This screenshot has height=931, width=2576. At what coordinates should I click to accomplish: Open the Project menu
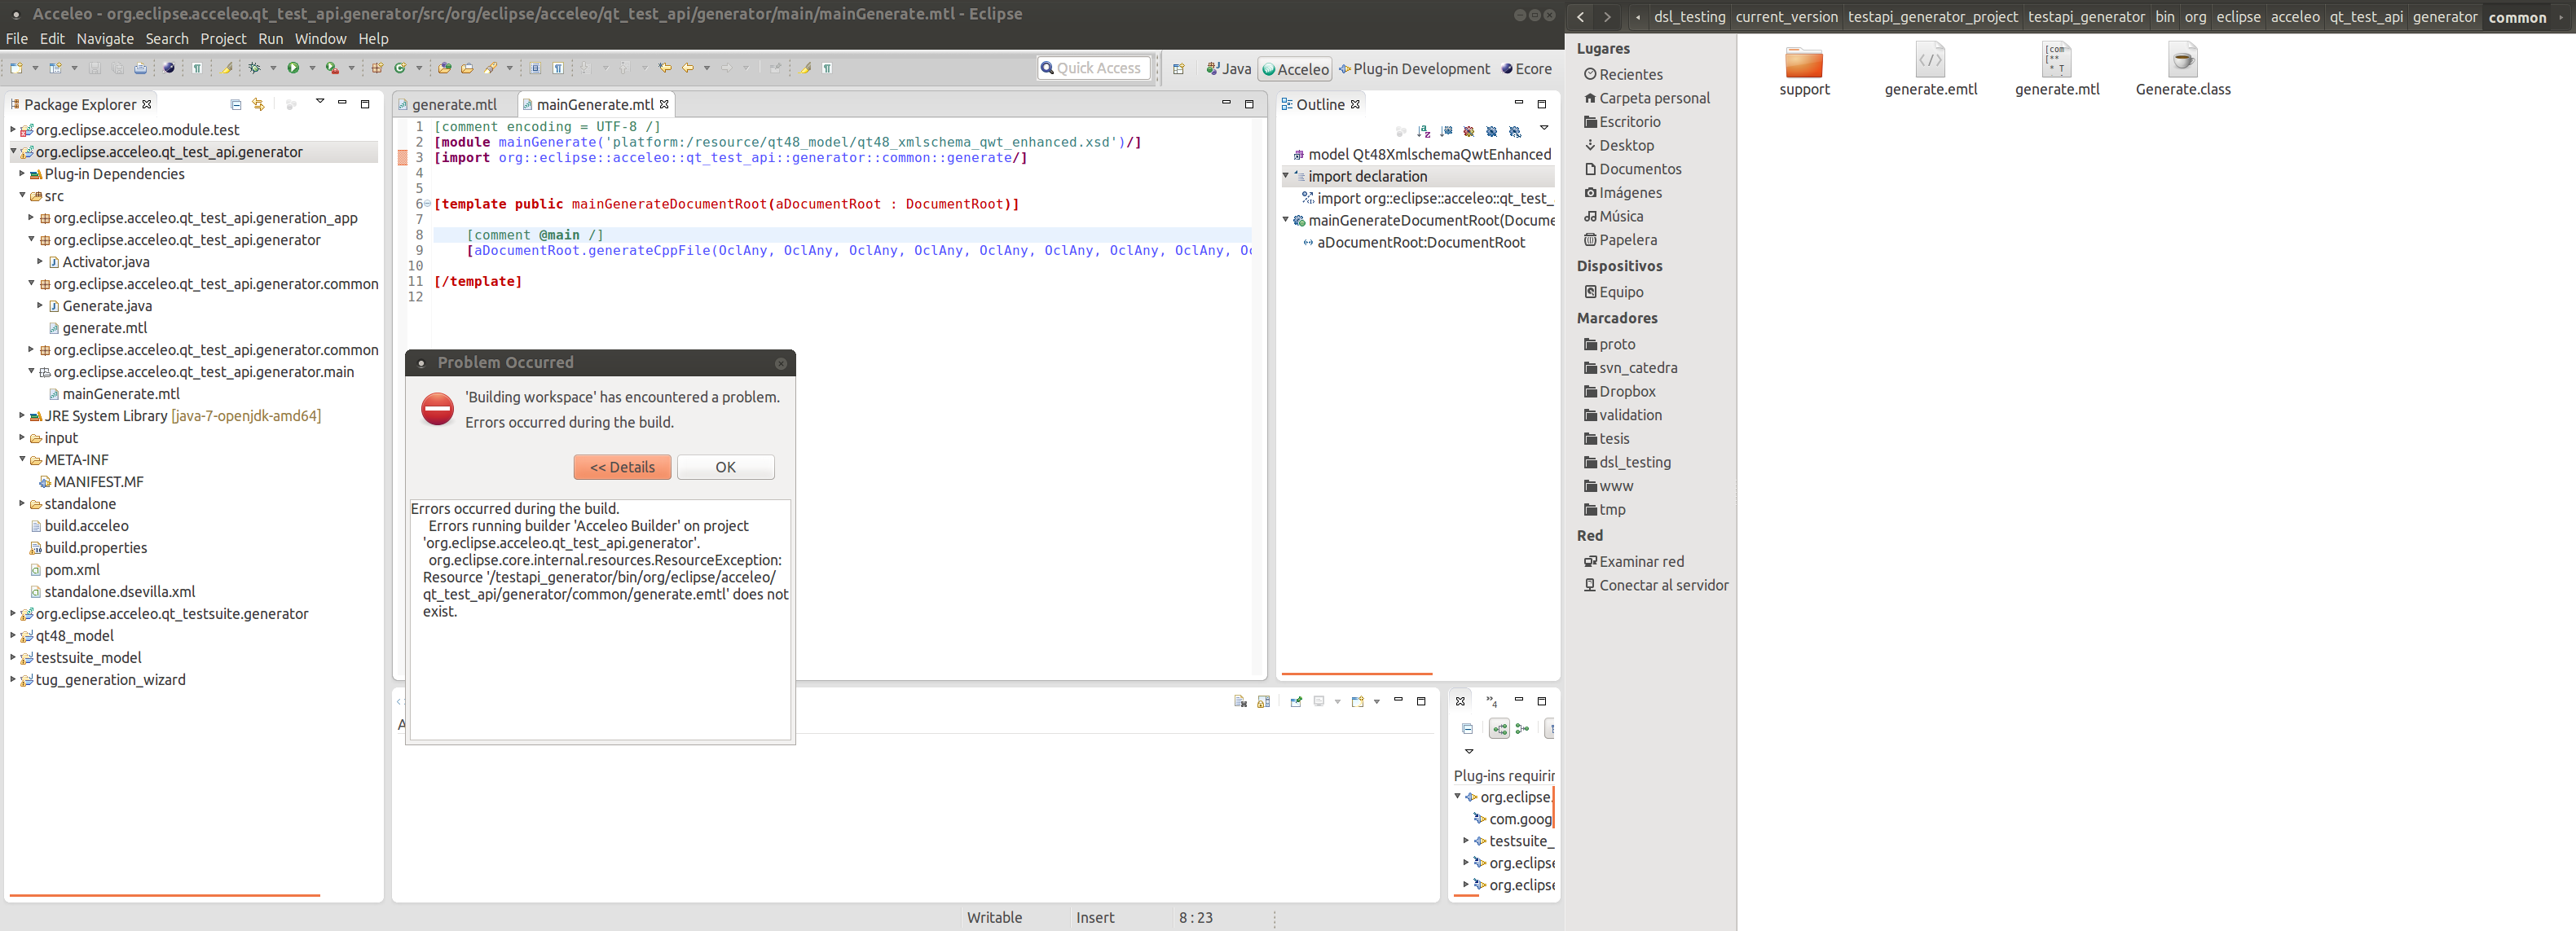(x=223, y=38)
